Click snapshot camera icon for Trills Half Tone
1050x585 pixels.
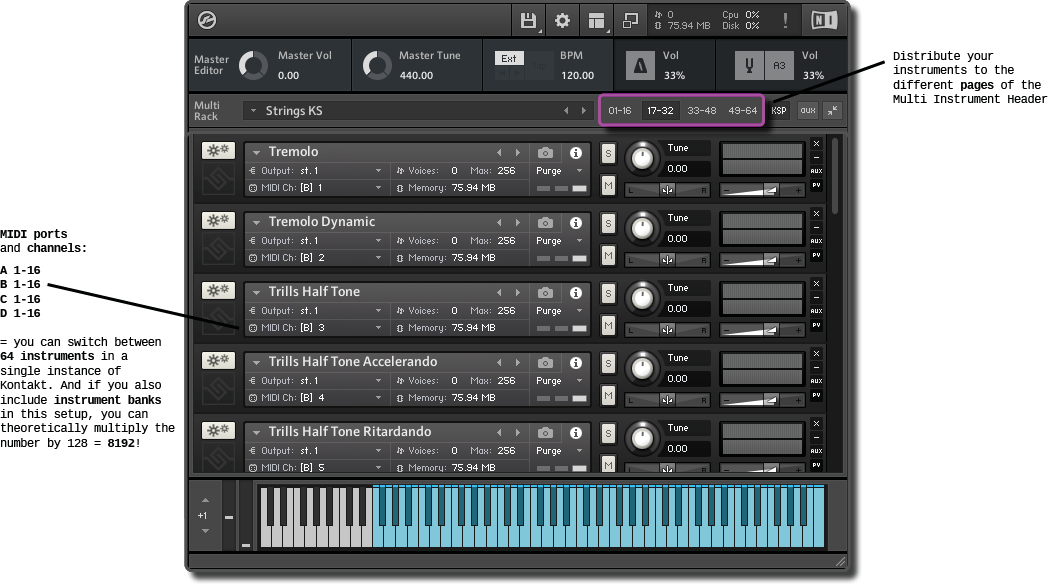point(546,292)
